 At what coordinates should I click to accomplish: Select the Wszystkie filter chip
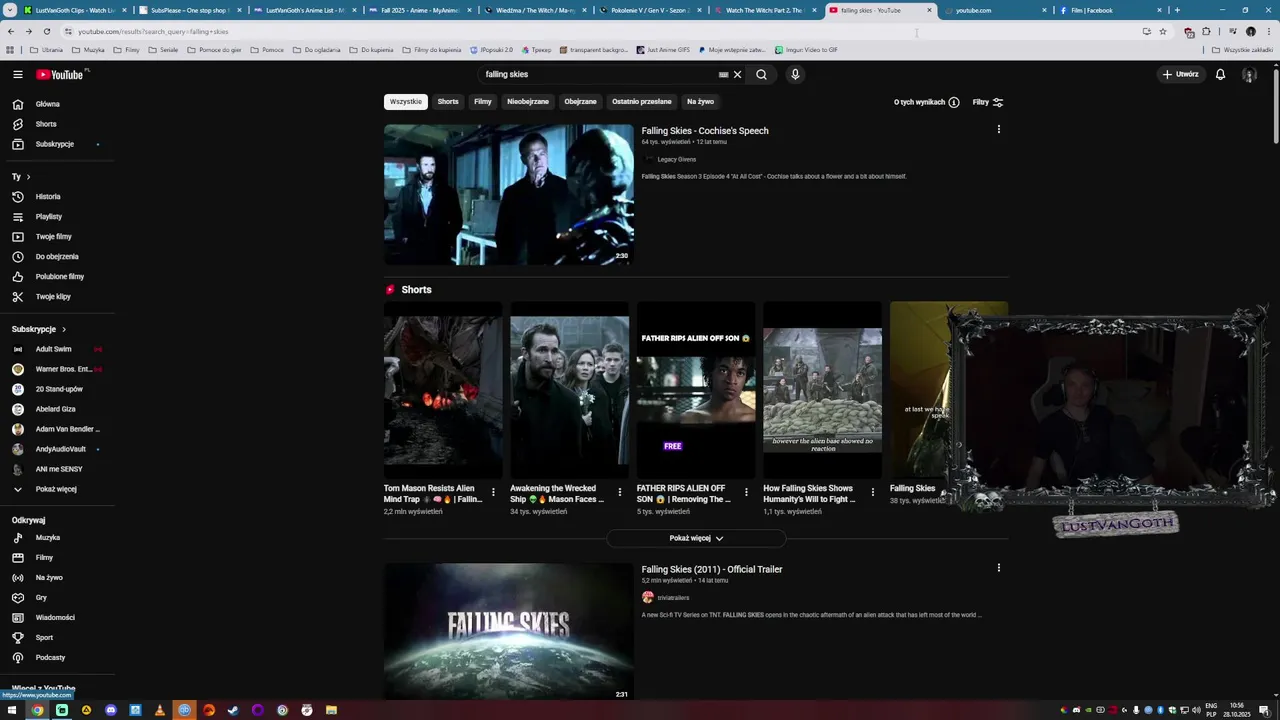click(406, 101)
